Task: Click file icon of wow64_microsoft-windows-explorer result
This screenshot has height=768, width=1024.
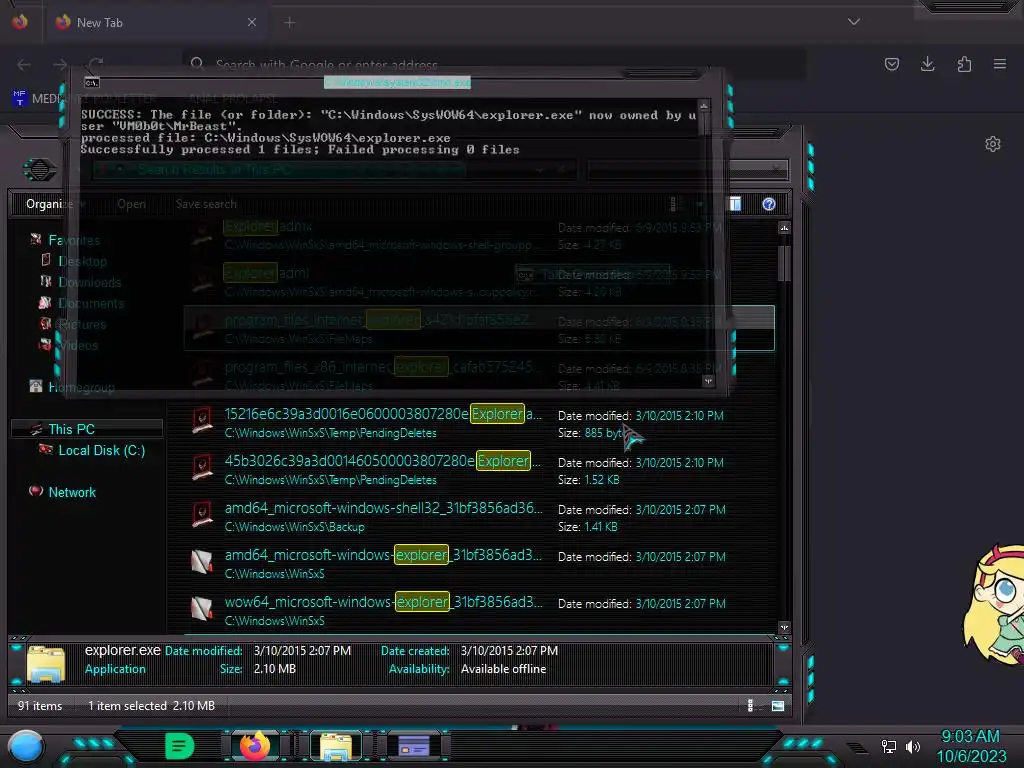Action: pos(202,608)
